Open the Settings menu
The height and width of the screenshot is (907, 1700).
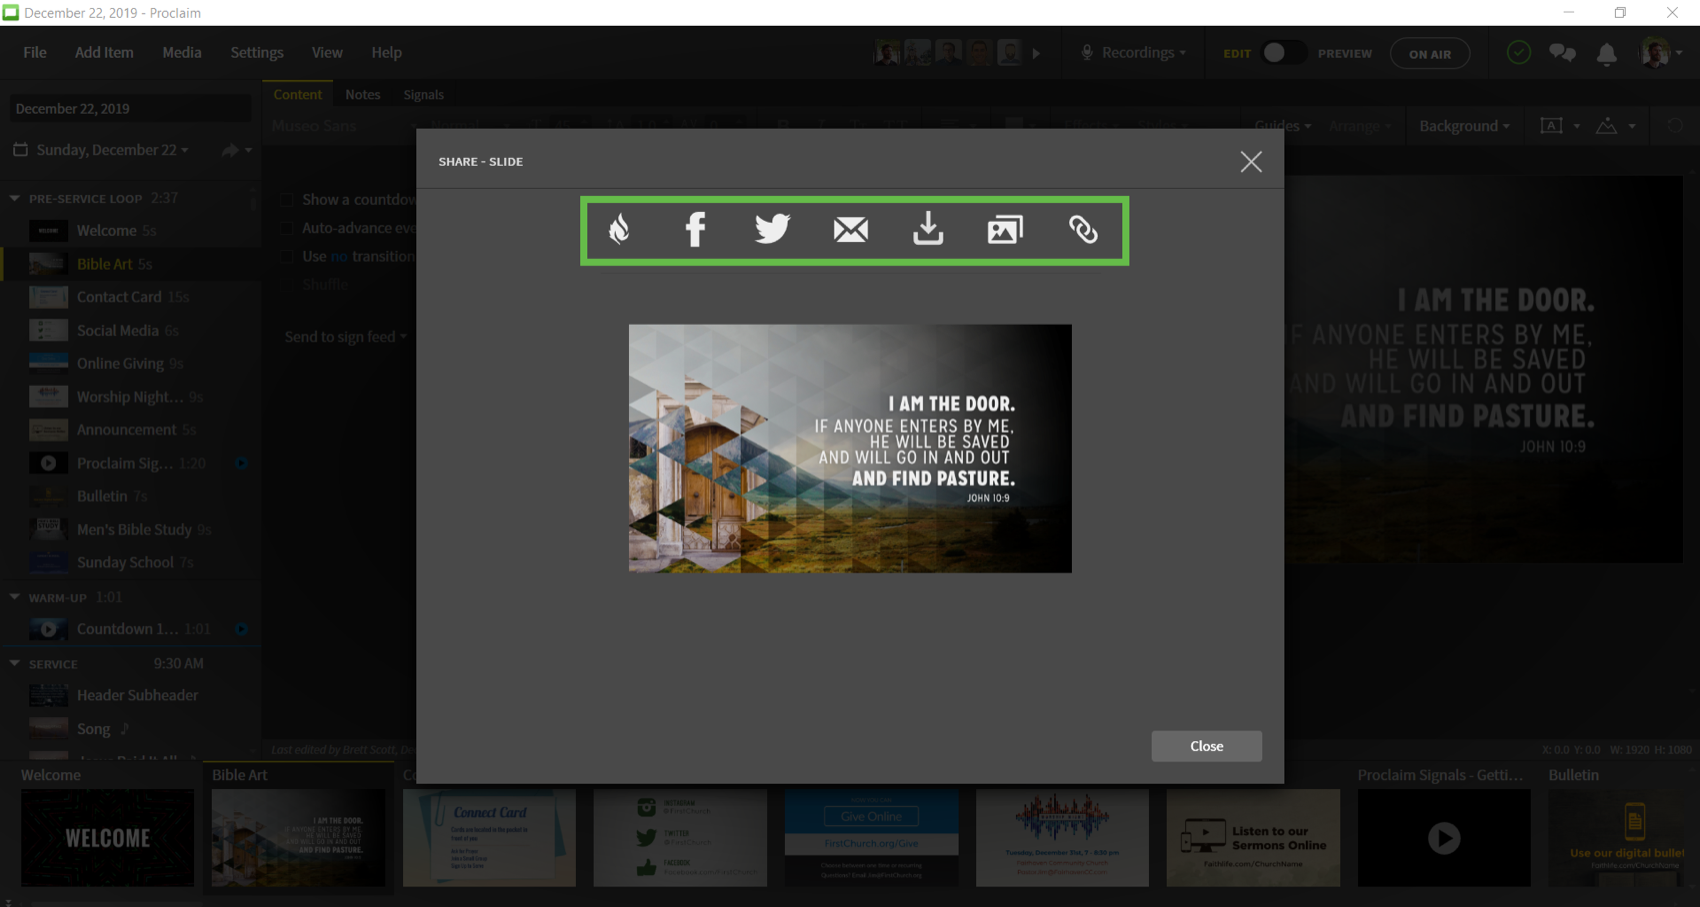tap(257, 52)
